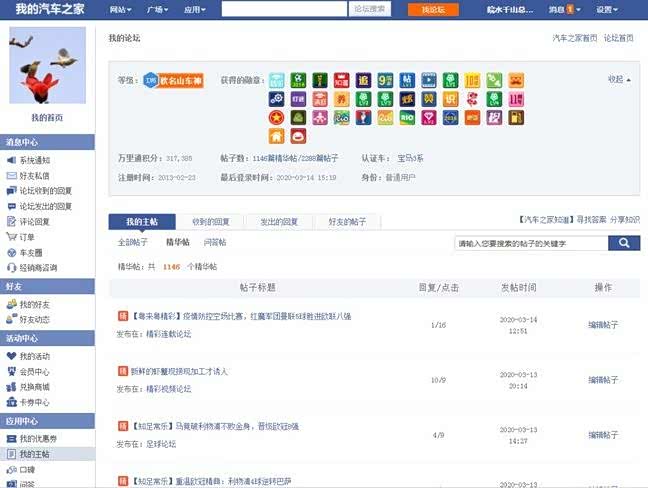Open the 设置 dropdown menu

(608, 9)
